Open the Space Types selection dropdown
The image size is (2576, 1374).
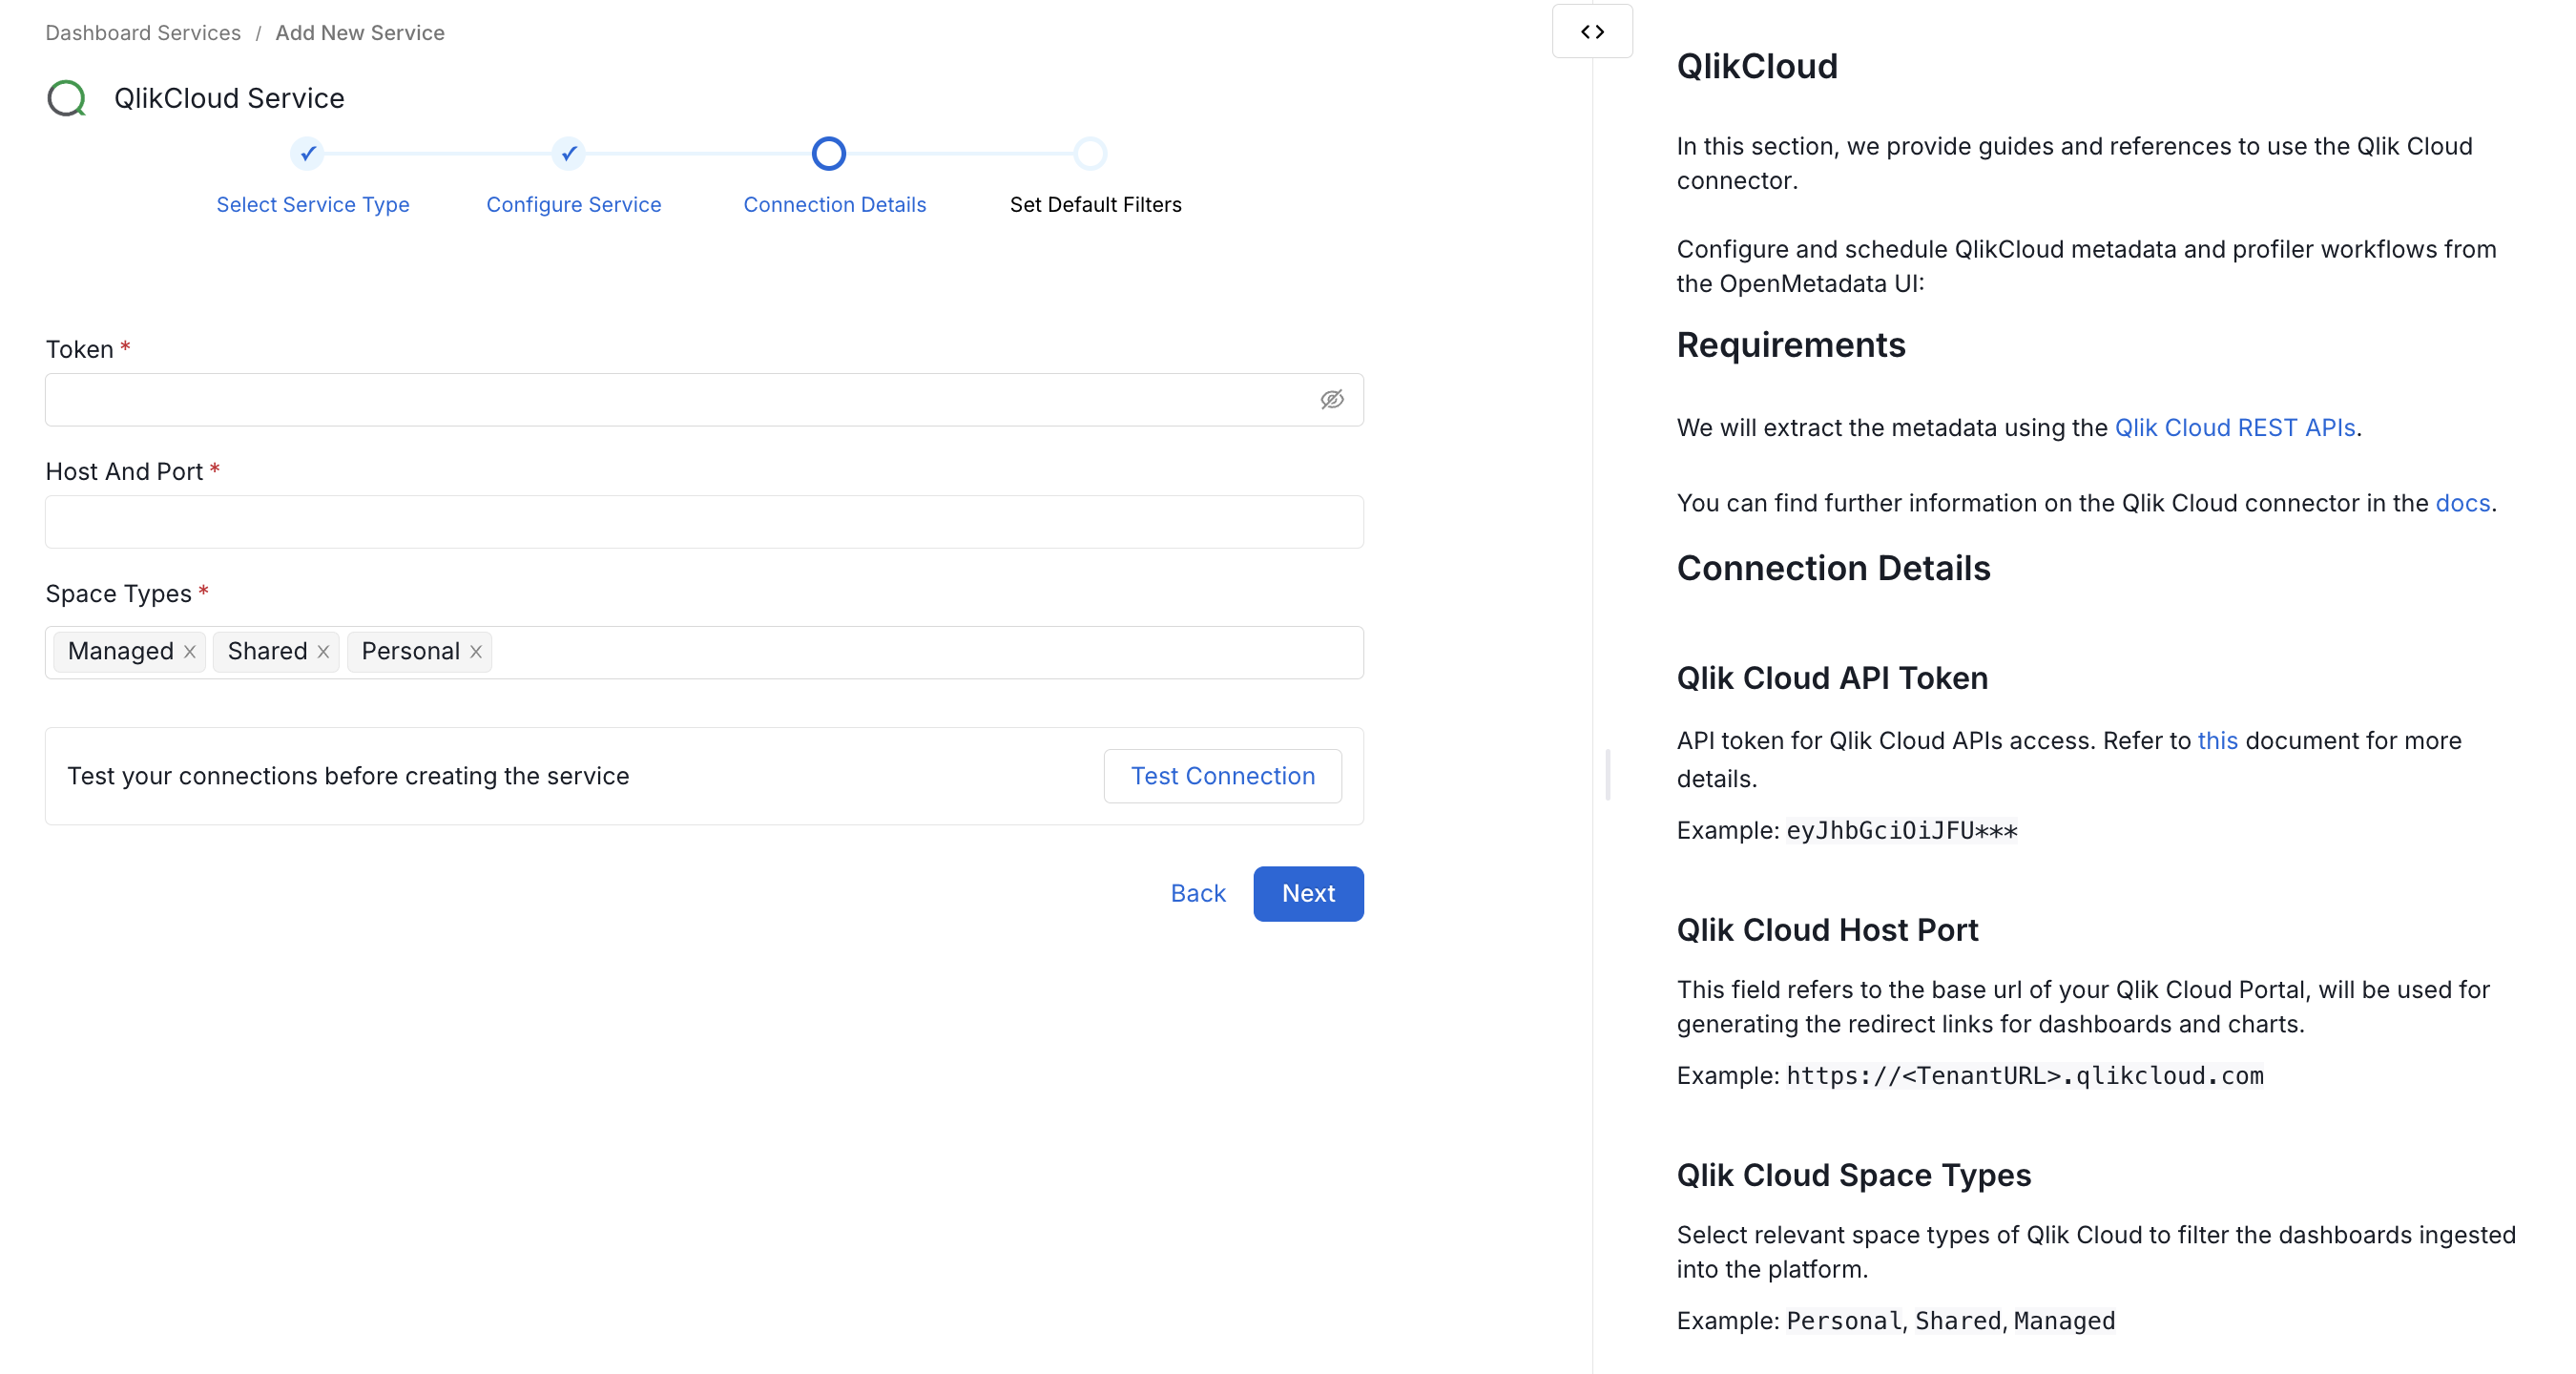(x=900, y=652)
